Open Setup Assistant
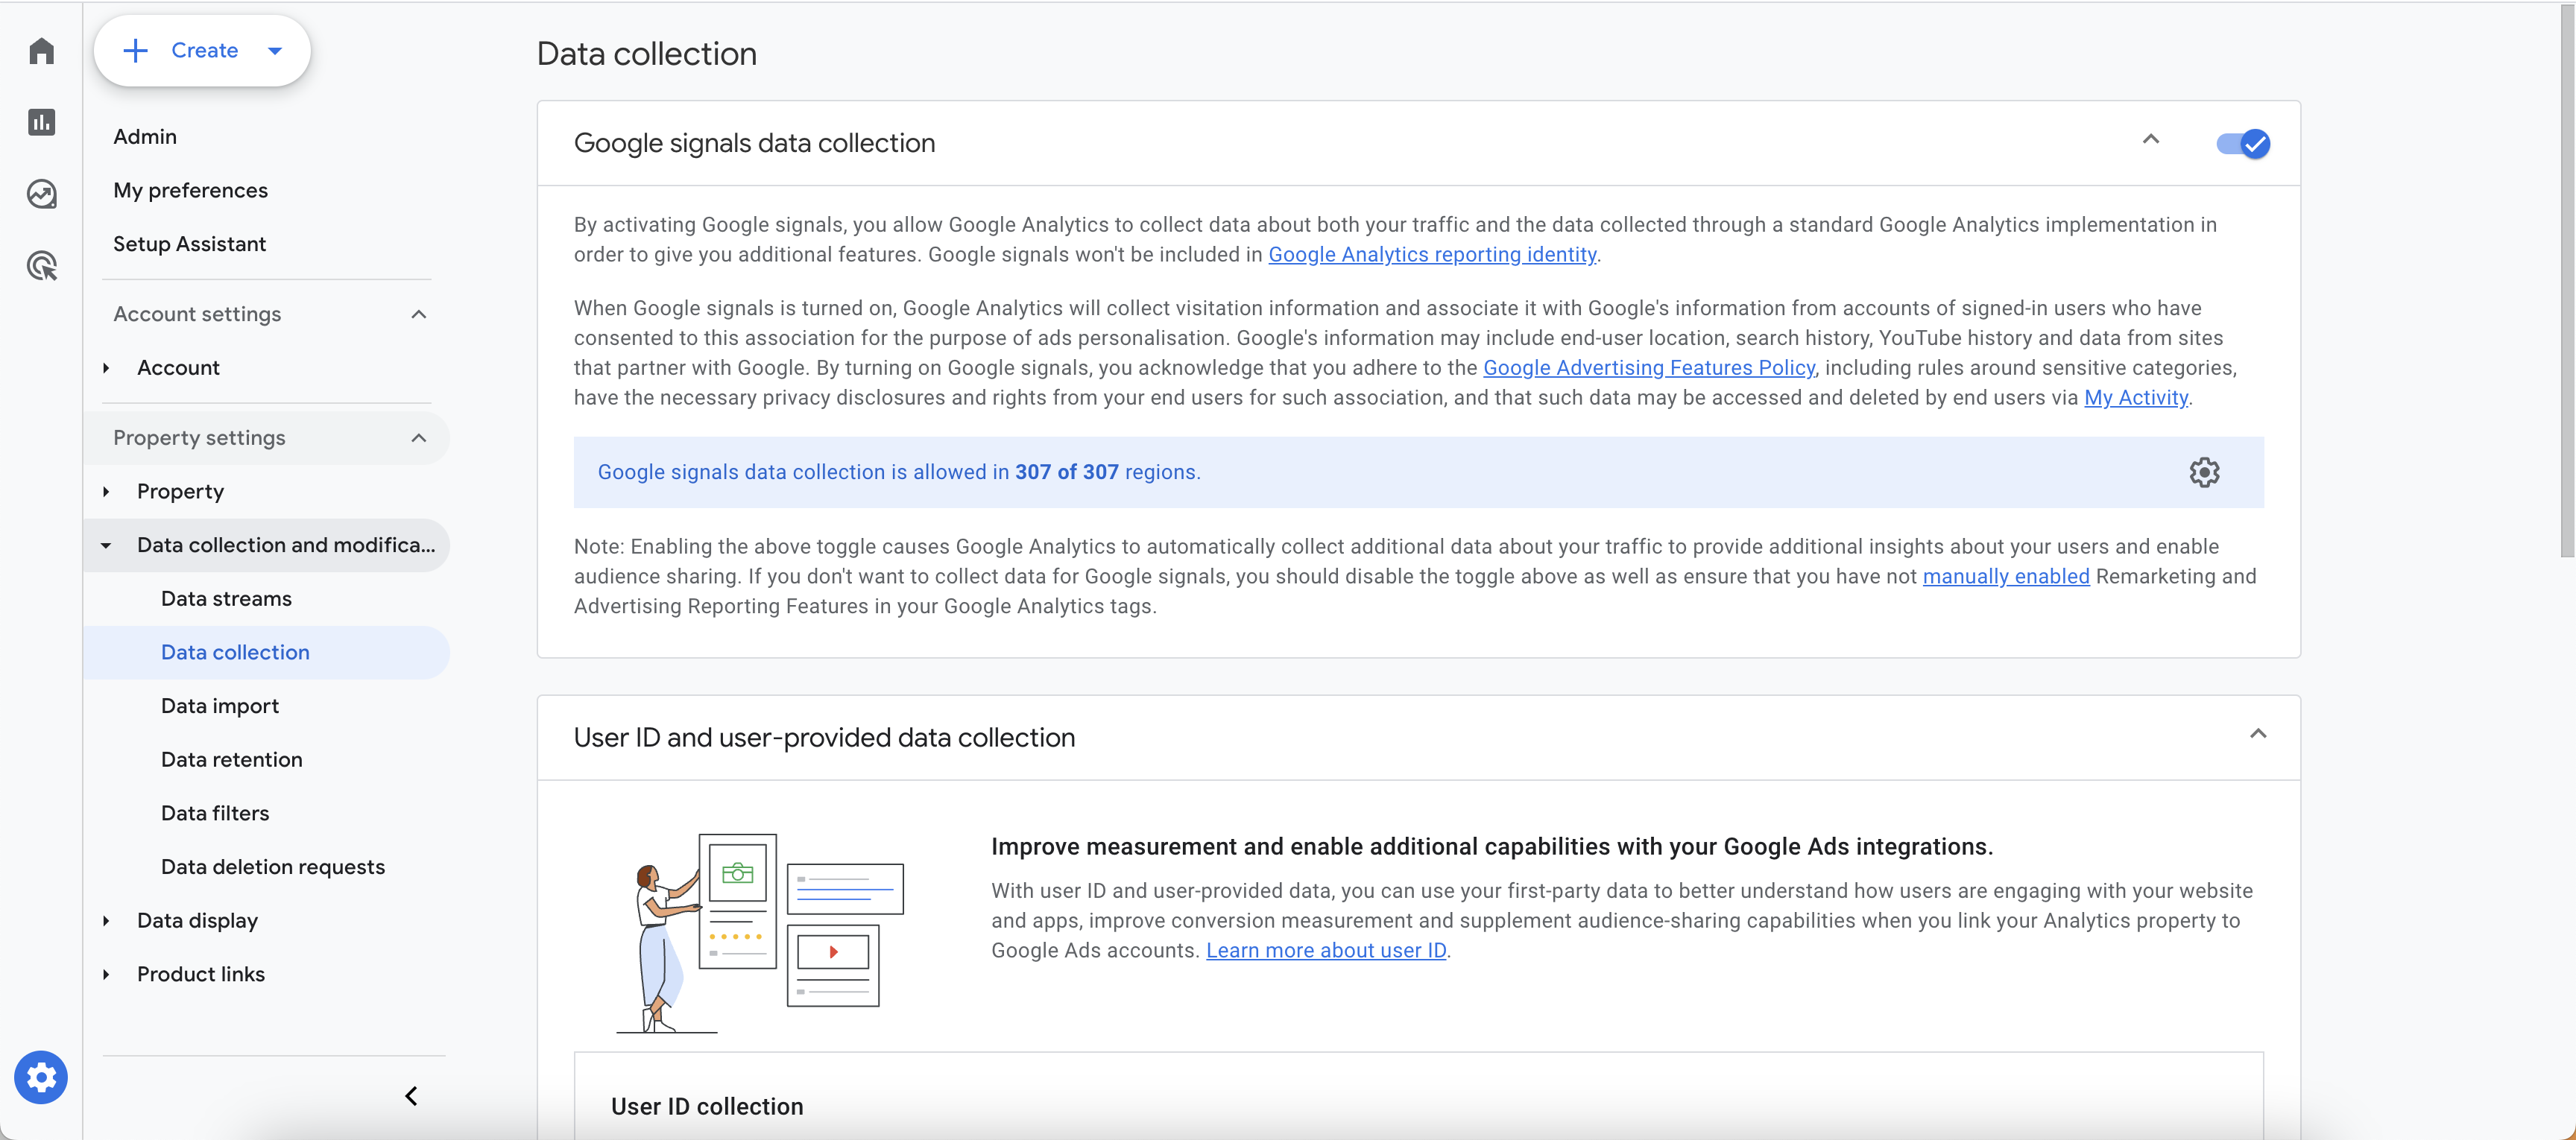 tap(189, 244)
